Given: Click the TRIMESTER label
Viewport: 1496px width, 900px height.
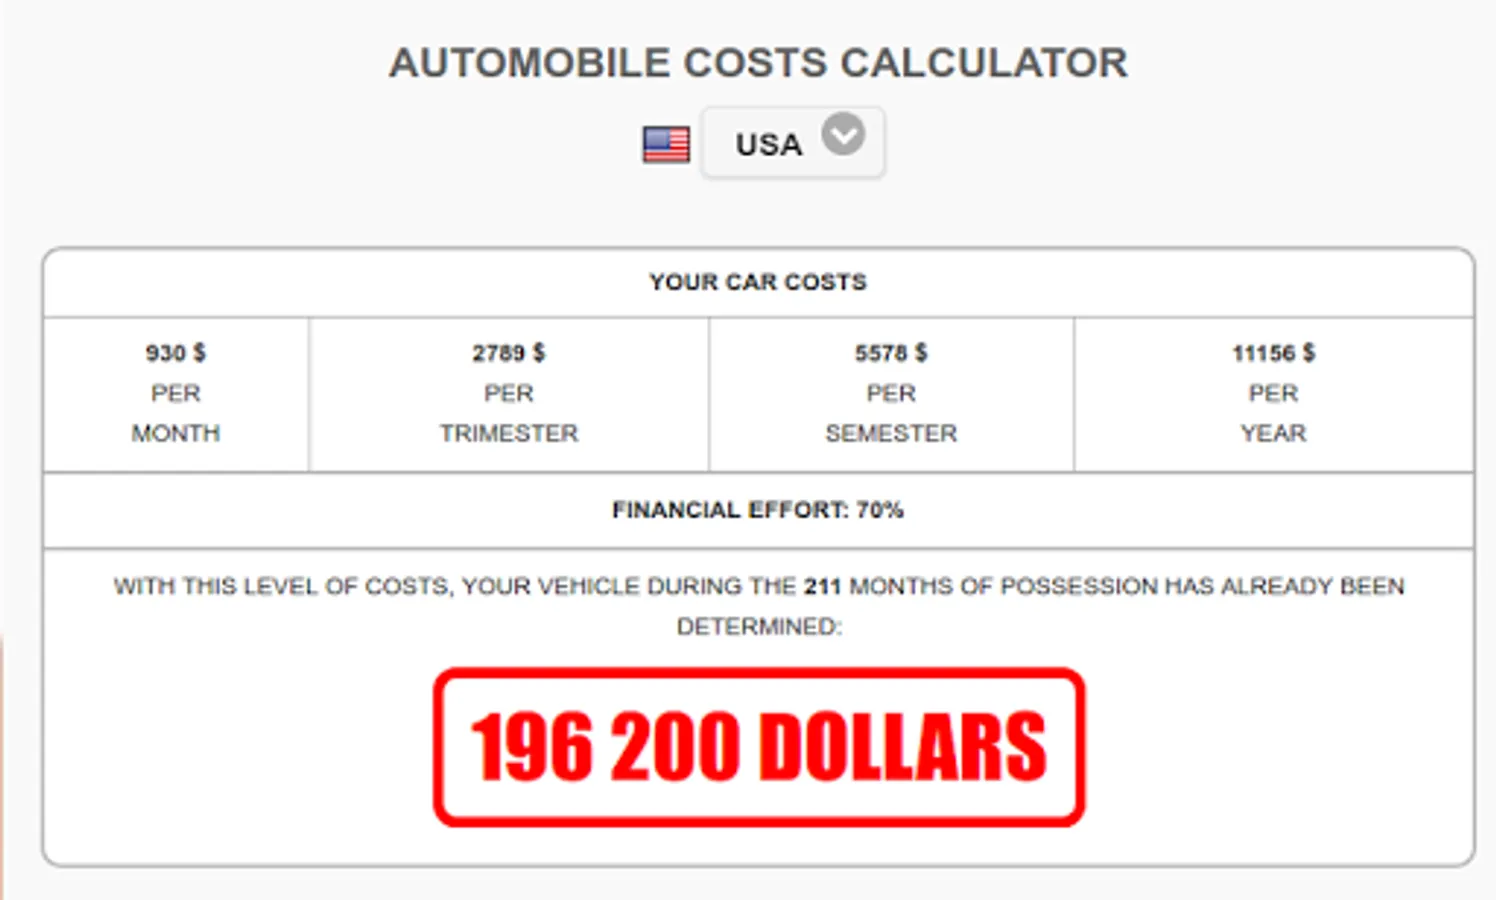Looking at the screenshot, I should (508, 433).
